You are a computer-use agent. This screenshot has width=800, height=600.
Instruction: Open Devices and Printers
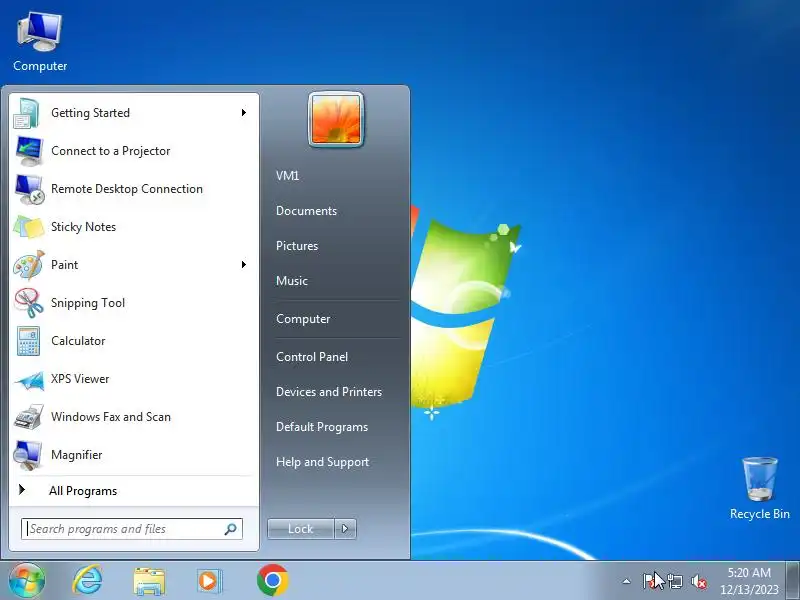coord(329,392)
